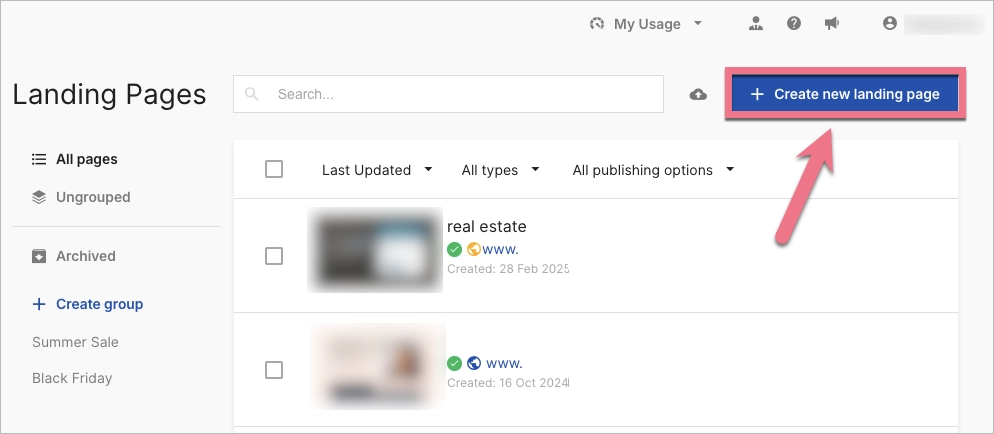This screenshot has width=994, height=434.
Task: Expand the My Usage dropdown
Action: coord(646,24)
